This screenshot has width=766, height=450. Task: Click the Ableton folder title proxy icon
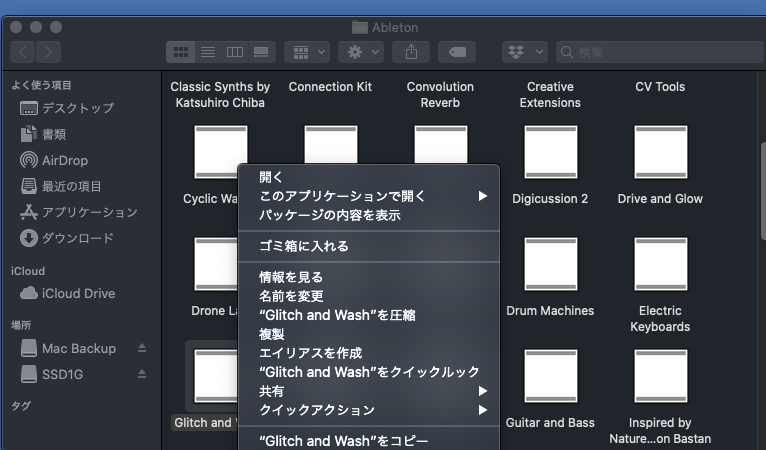(360, 27)
